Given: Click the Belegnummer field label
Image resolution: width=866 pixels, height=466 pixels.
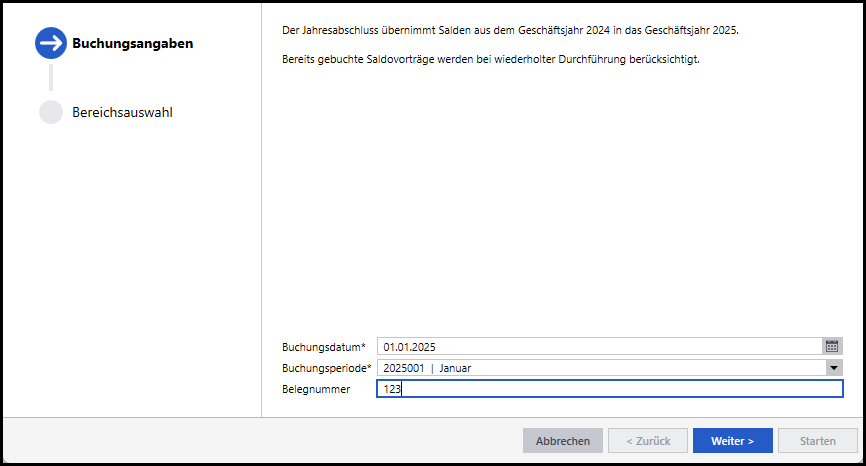Looking at the screenshot, I should pyautogui.click(x=316, y=389).
